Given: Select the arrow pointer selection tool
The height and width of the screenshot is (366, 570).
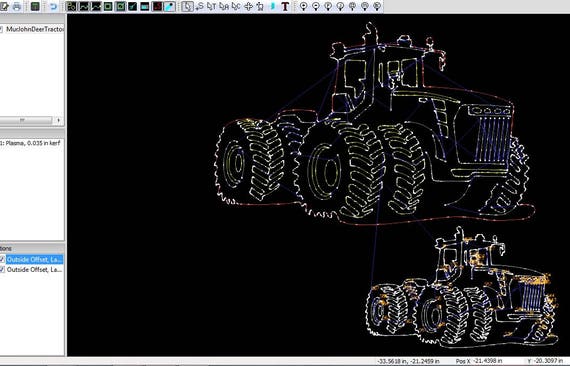Looking at the screenshot, I should [x=187, y=7].
